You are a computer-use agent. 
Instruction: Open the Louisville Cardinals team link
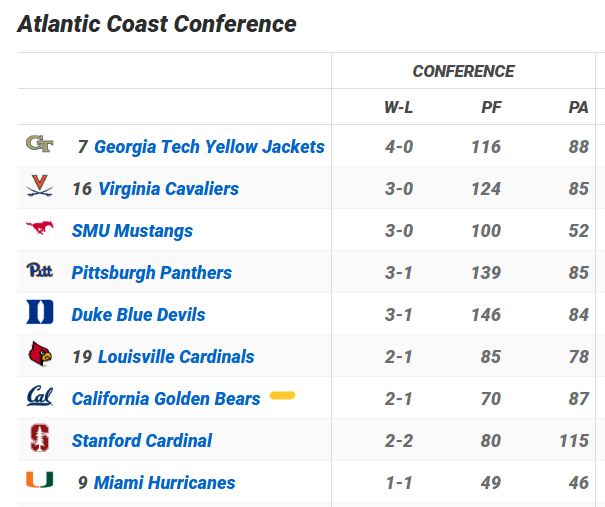176,357
